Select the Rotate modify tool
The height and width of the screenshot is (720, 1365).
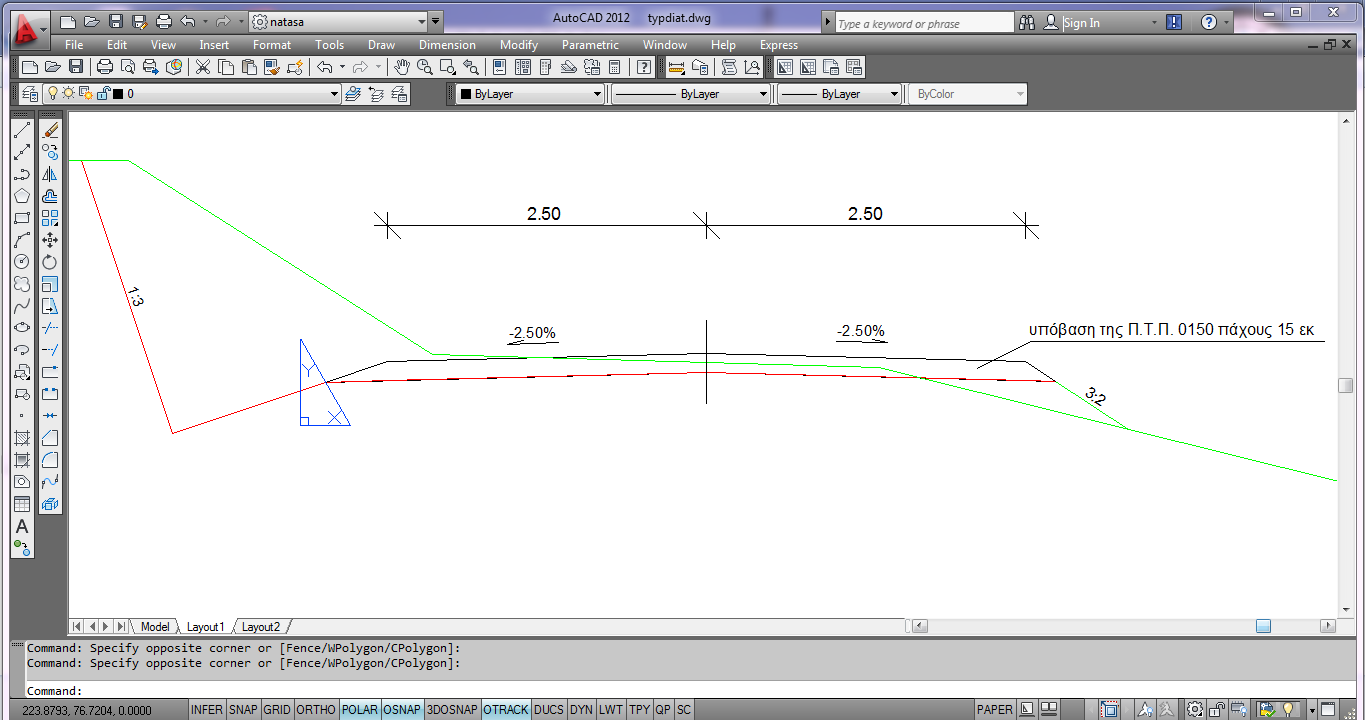[x=50, y=262]
